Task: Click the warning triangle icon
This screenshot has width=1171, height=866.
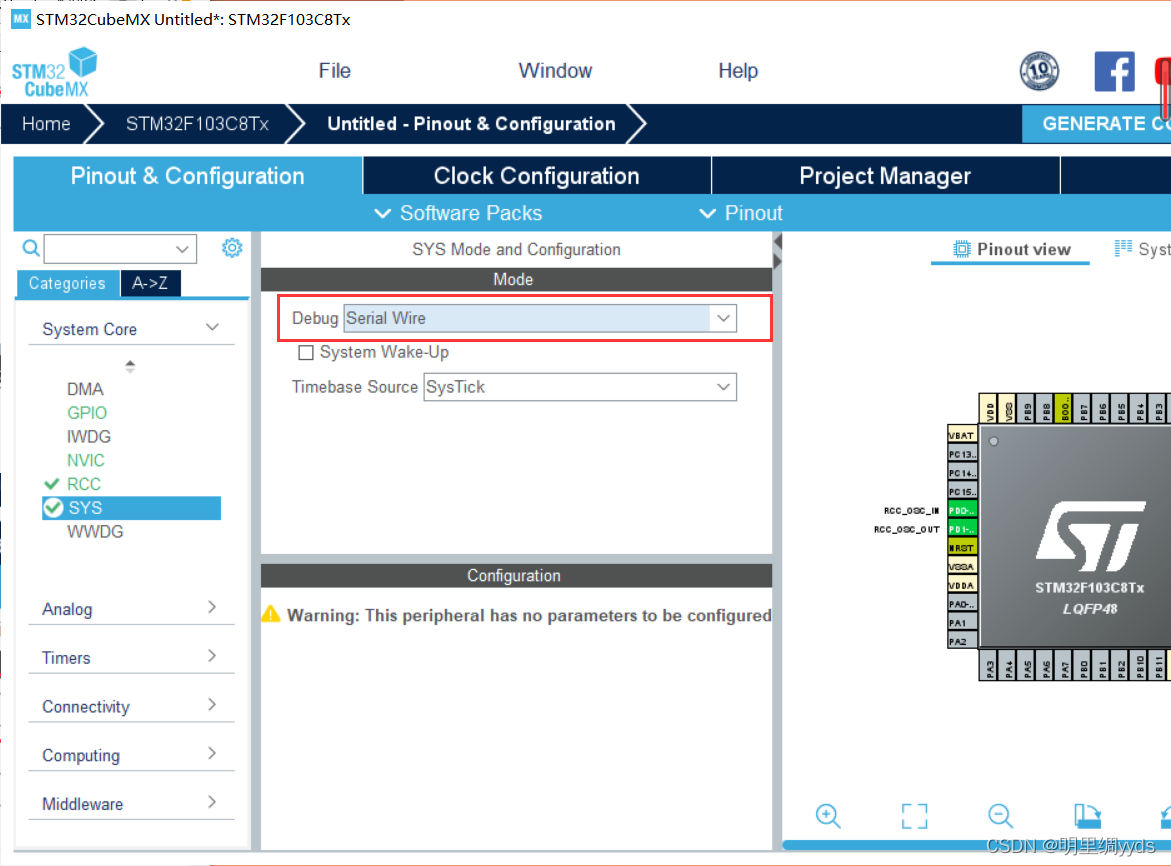Action: (270, 614)
